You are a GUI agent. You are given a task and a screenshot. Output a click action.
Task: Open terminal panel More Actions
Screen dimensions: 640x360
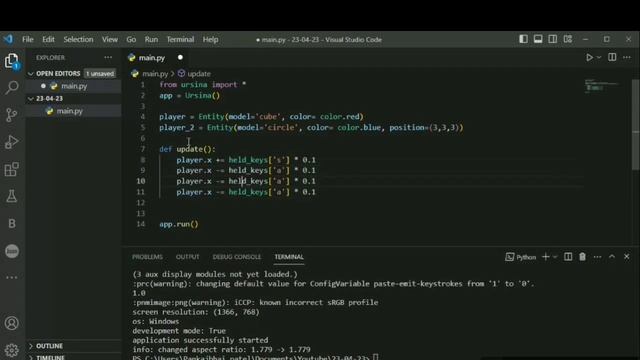click(x=597, y=257)
